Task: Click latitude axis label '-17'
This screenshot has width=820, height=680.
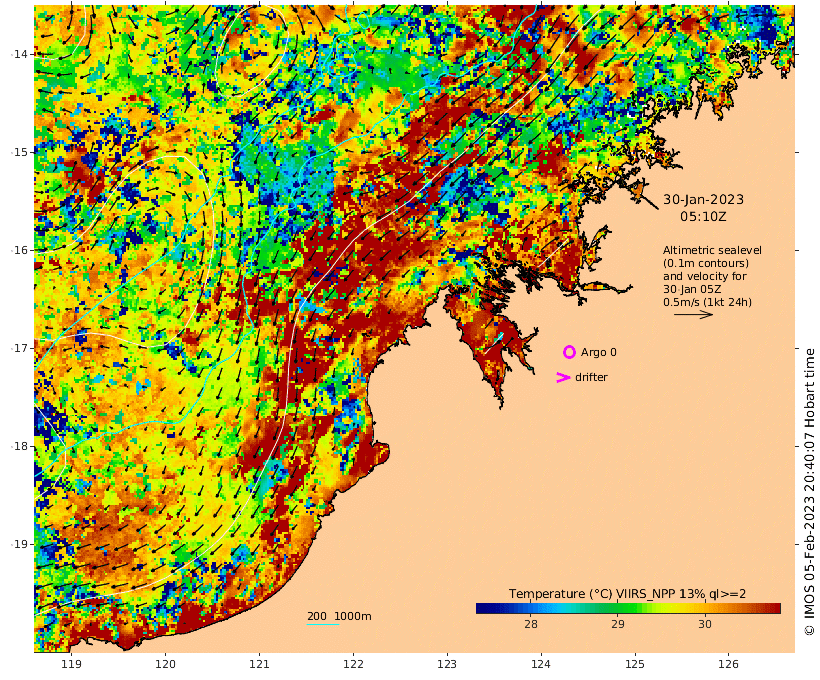Action: (x=20, y=348)
